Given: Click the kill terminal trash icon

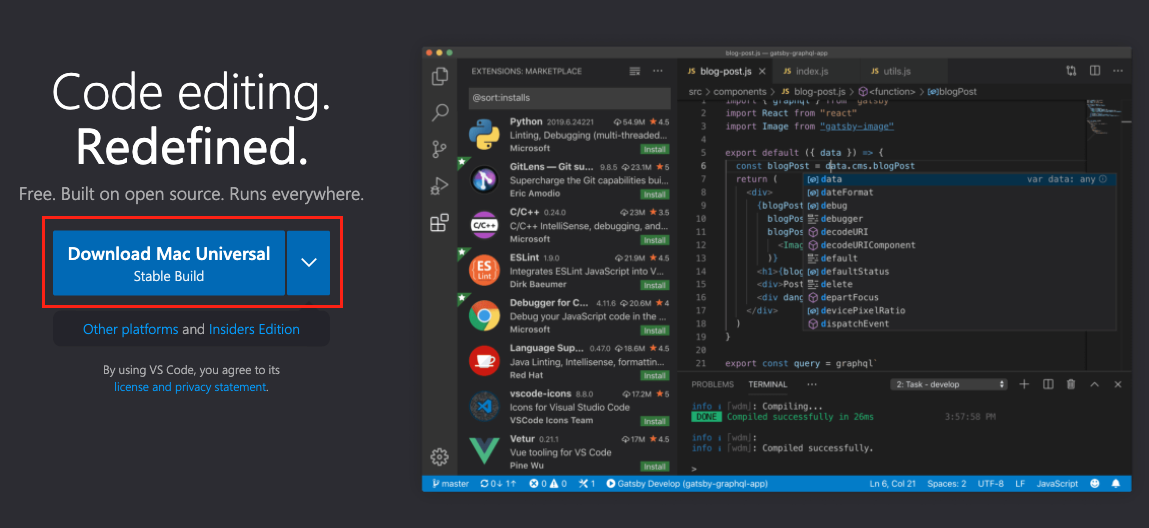Looking at the screenshot, I should coord(1071,384).
